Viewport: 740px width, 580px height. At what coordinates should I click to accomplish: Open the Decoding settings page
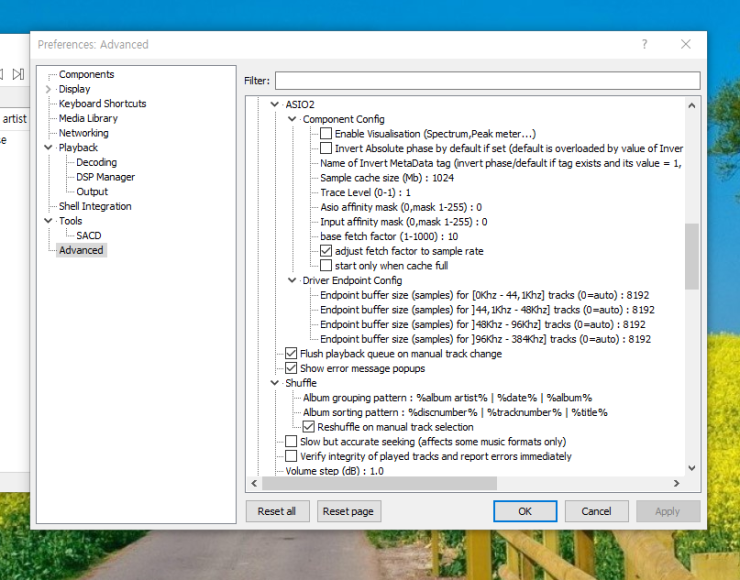click(x=96, y=162)
